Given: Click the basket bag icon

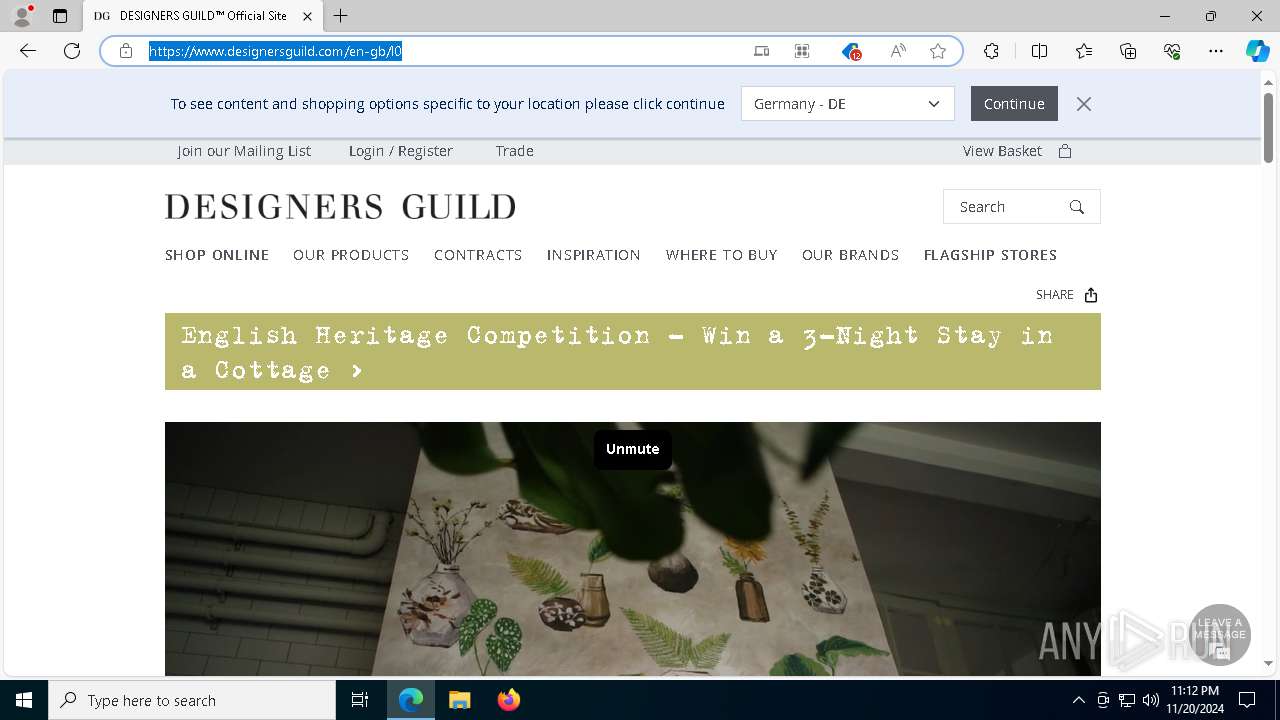Looking at the screenshot, I should [1065, 151].
